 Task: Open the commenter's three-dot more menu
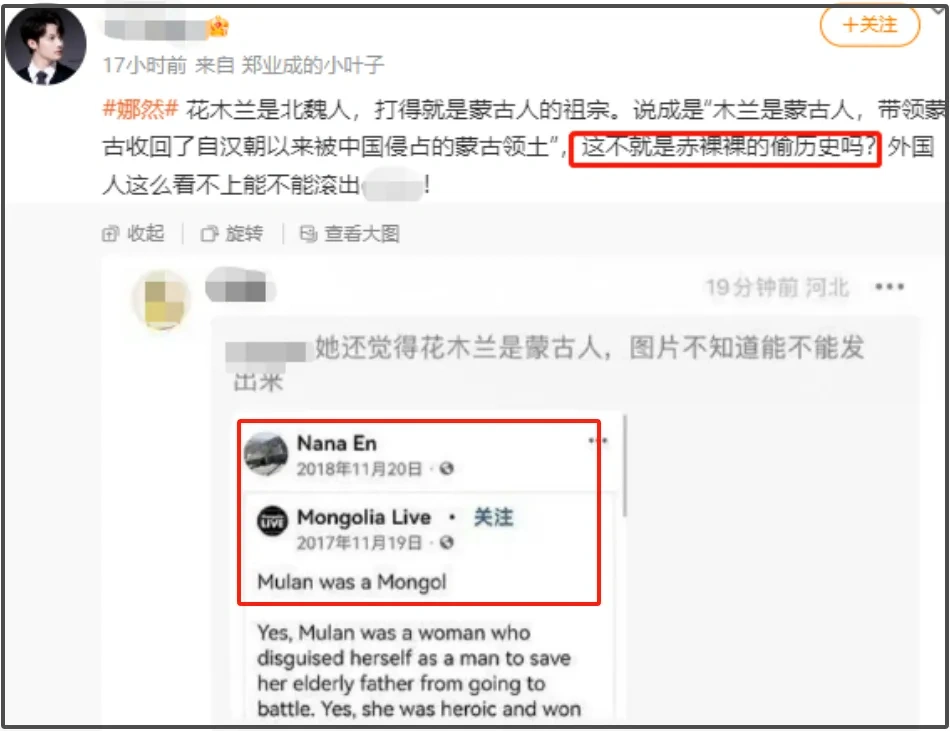pyautogui.click(x=889, y=286)
